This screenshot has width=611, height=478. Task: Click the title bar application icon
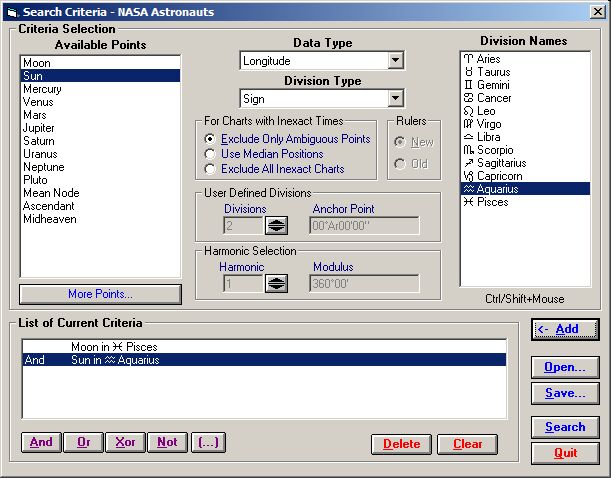[x=11, y=11]
